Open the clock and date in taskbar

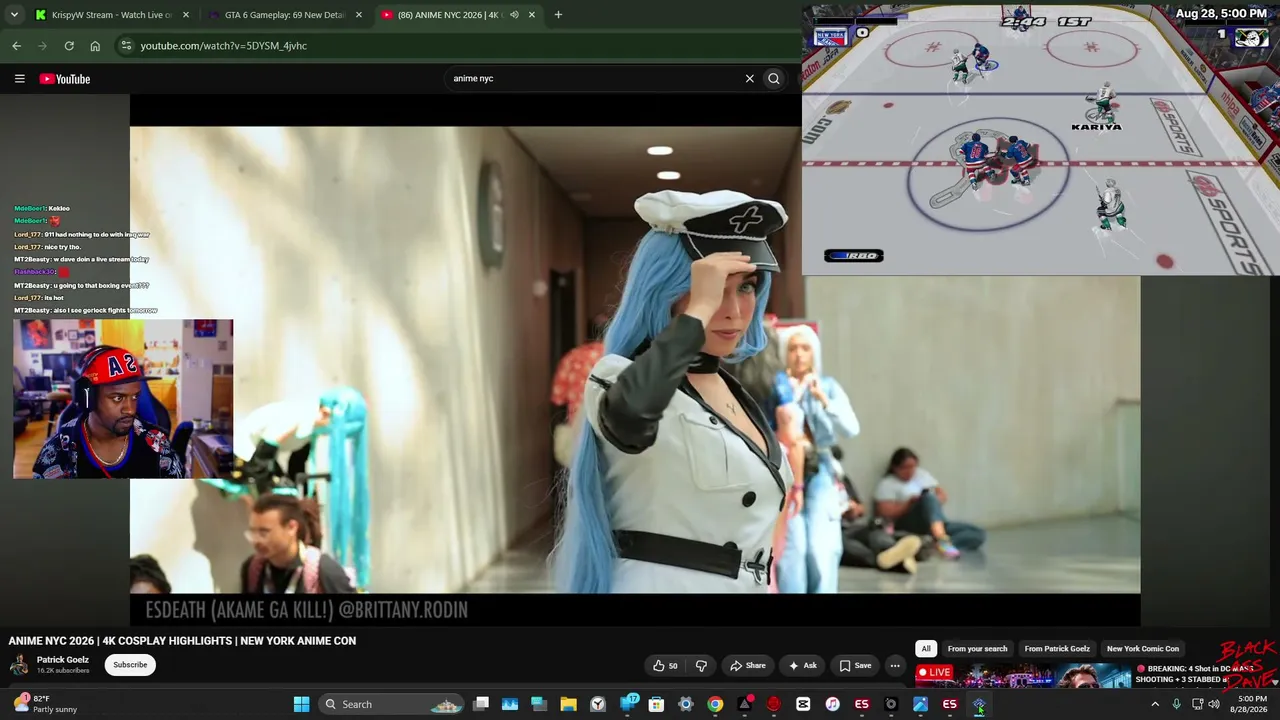[x=1248, y=704]
